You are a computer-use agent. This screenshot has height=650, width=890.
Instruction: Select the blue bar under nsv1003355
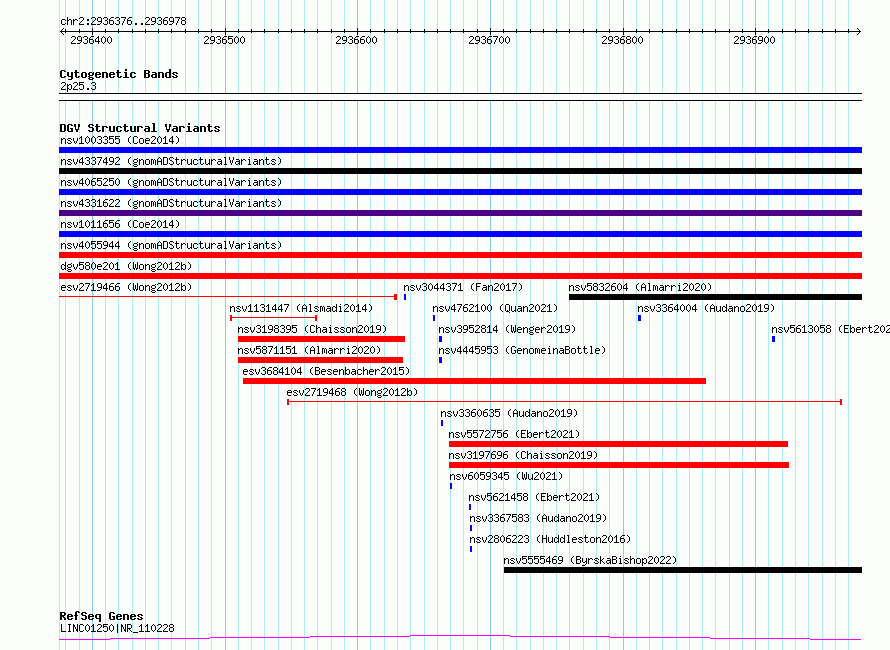point(460,150)
